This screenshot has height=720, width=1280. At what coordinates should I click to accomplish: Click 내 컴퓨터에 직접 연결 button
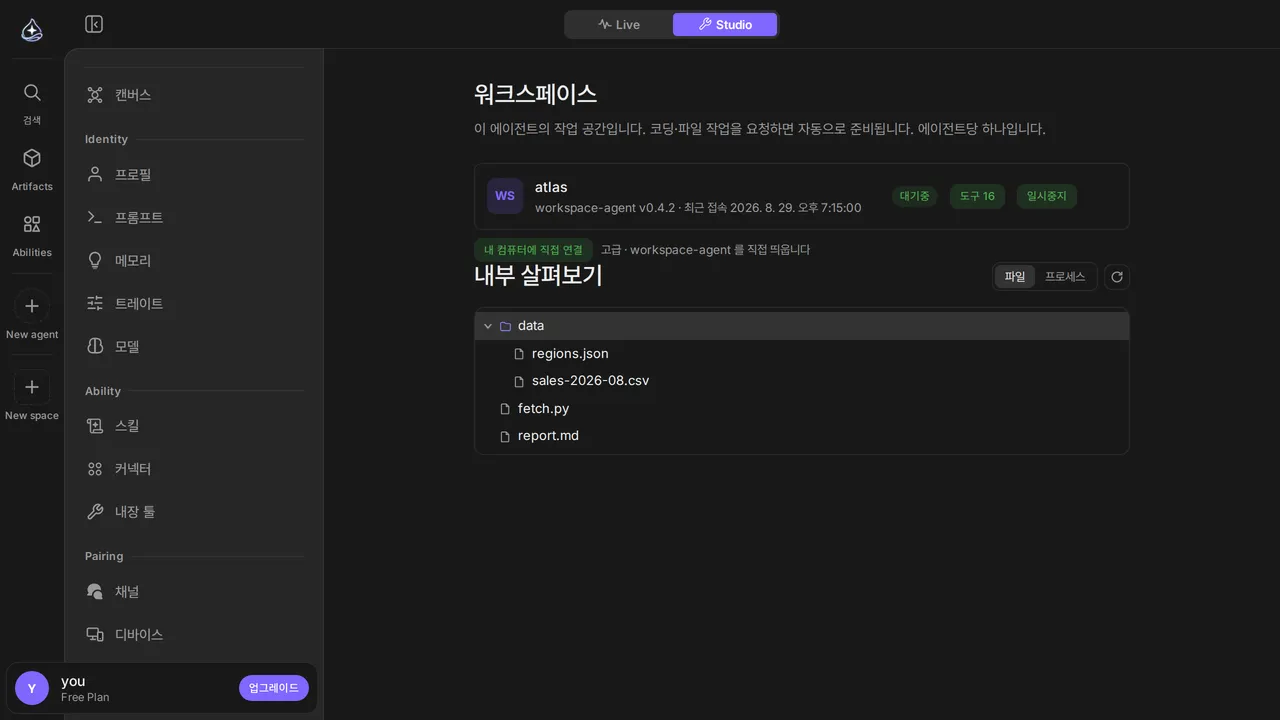click(533, 250)
